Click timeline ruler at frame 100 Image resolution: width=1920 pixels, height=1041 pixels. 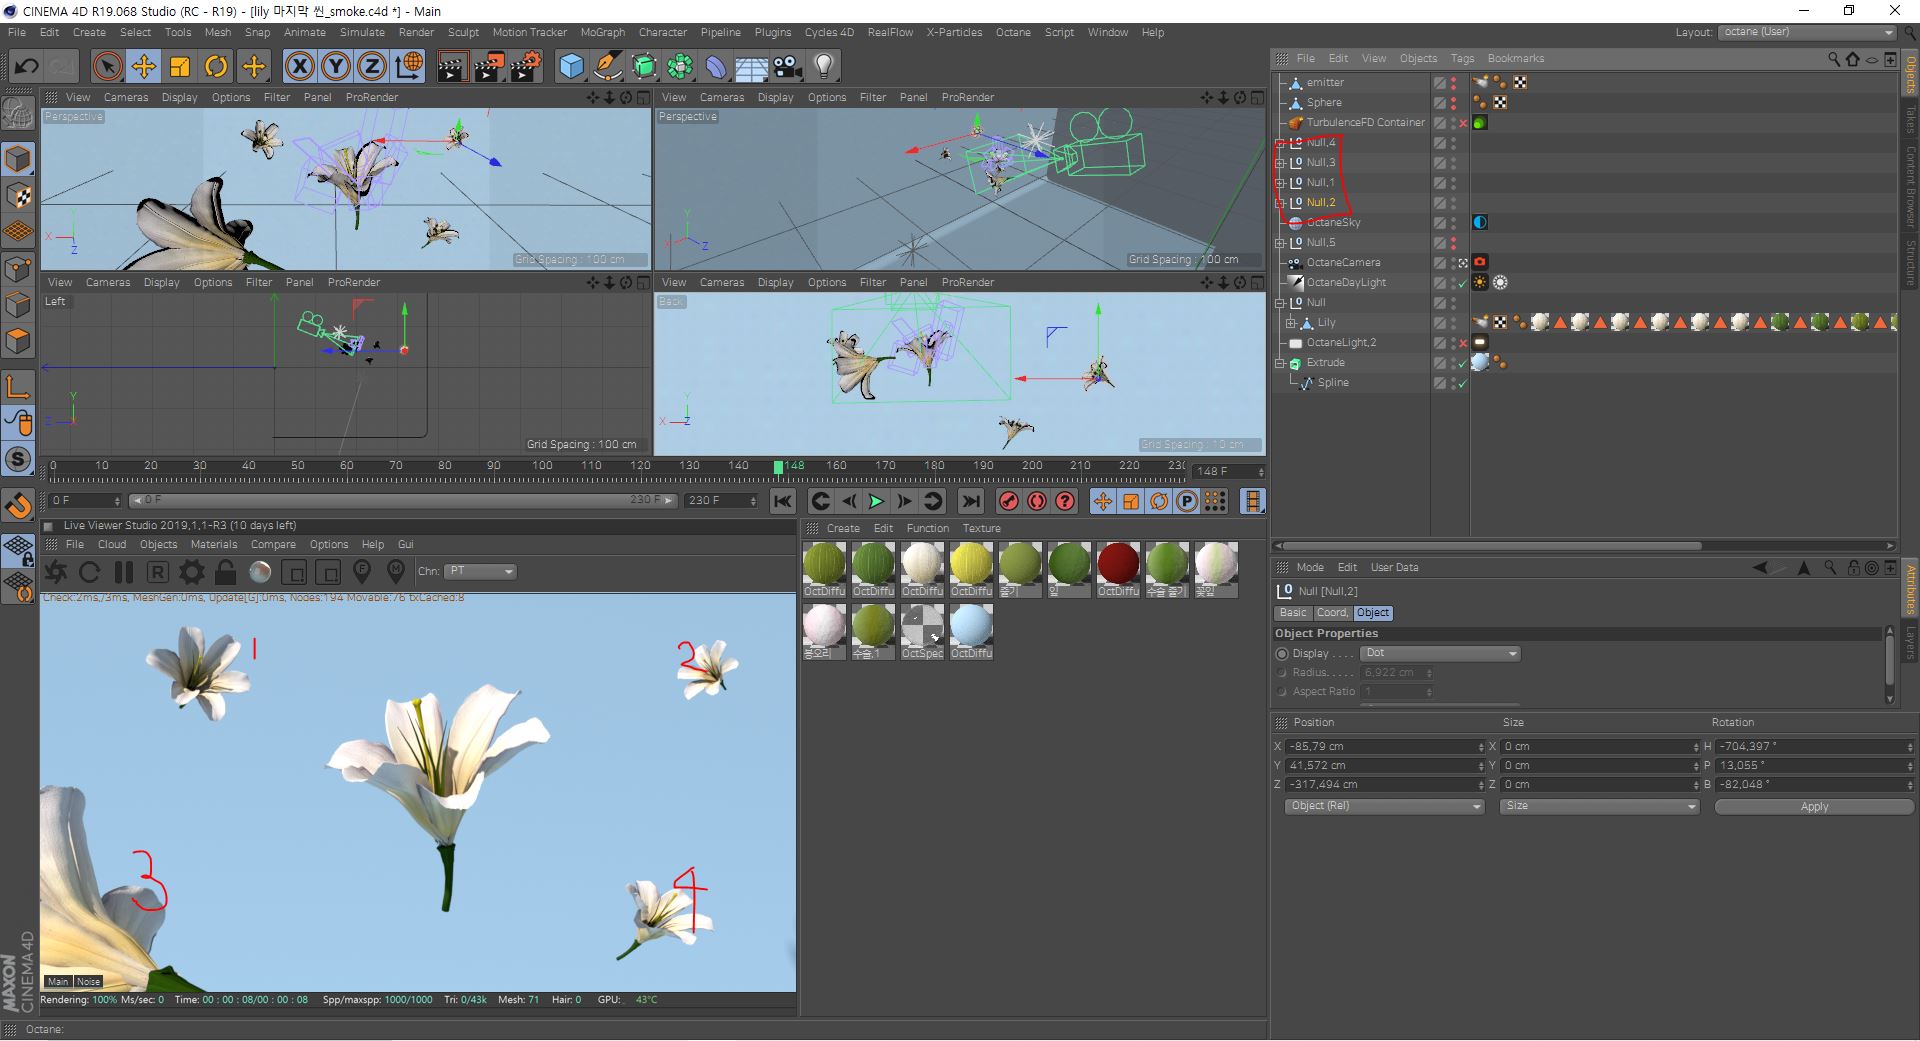(x=542, y=466)
